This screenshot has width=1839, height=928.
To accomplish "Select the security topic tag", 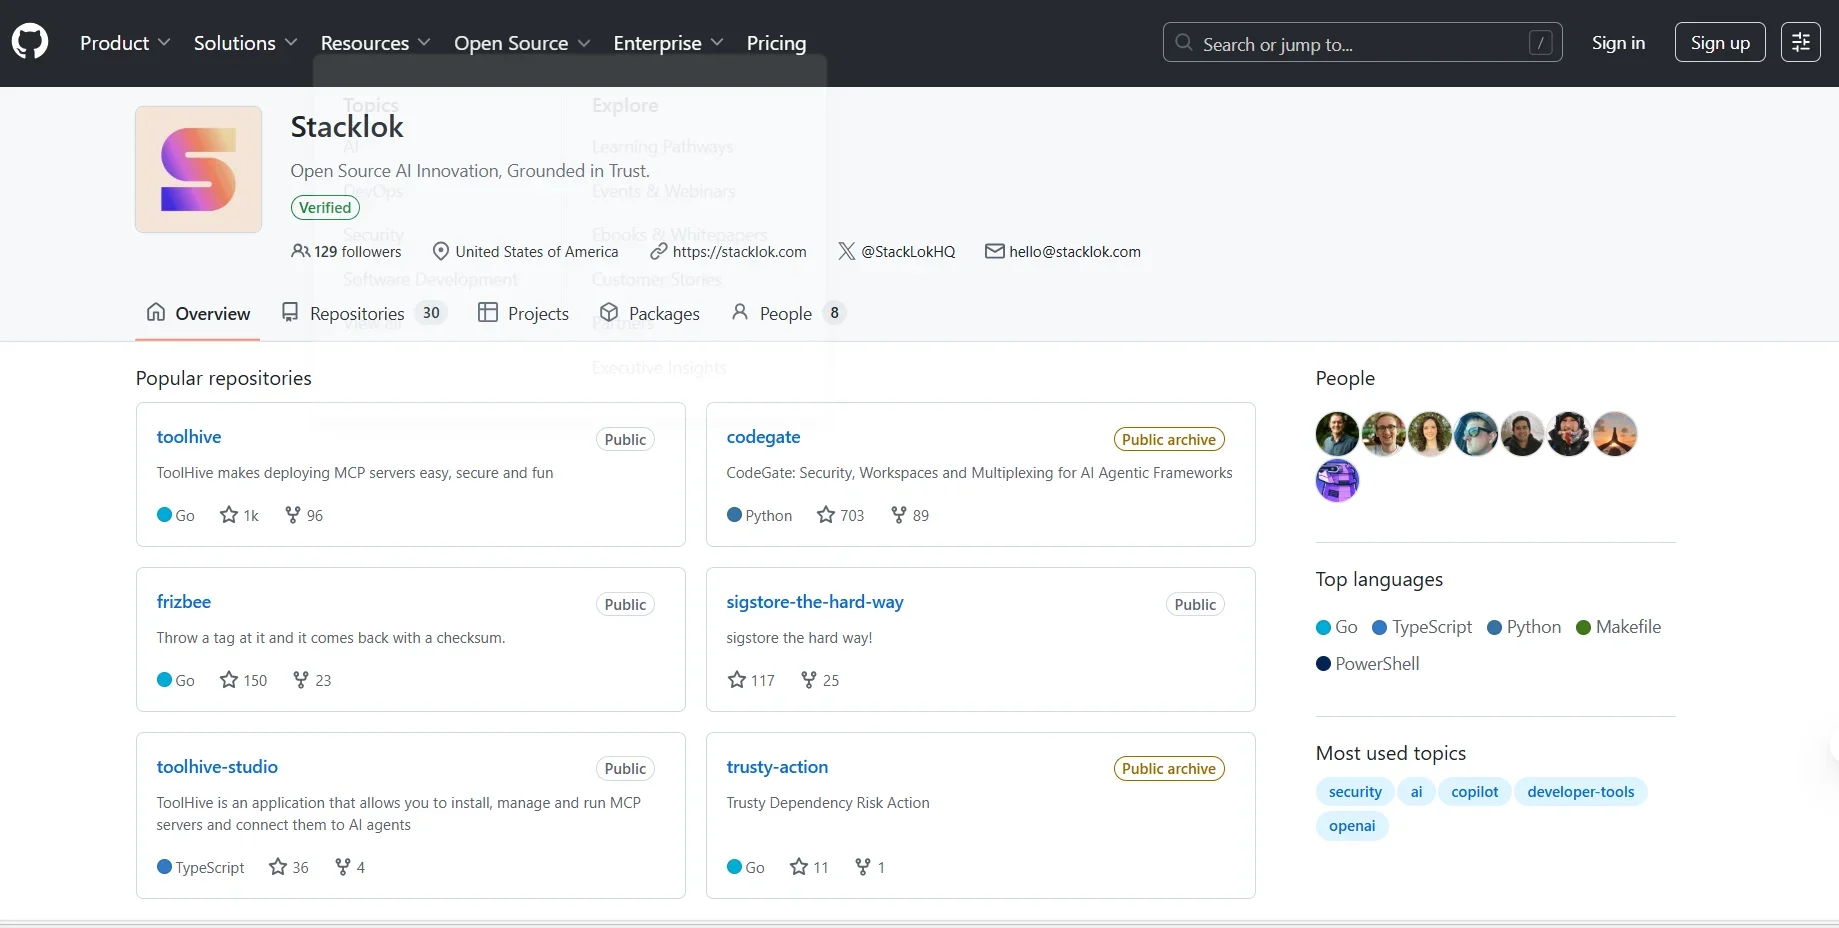I will pyautogui.click(x=1354, y=792).
